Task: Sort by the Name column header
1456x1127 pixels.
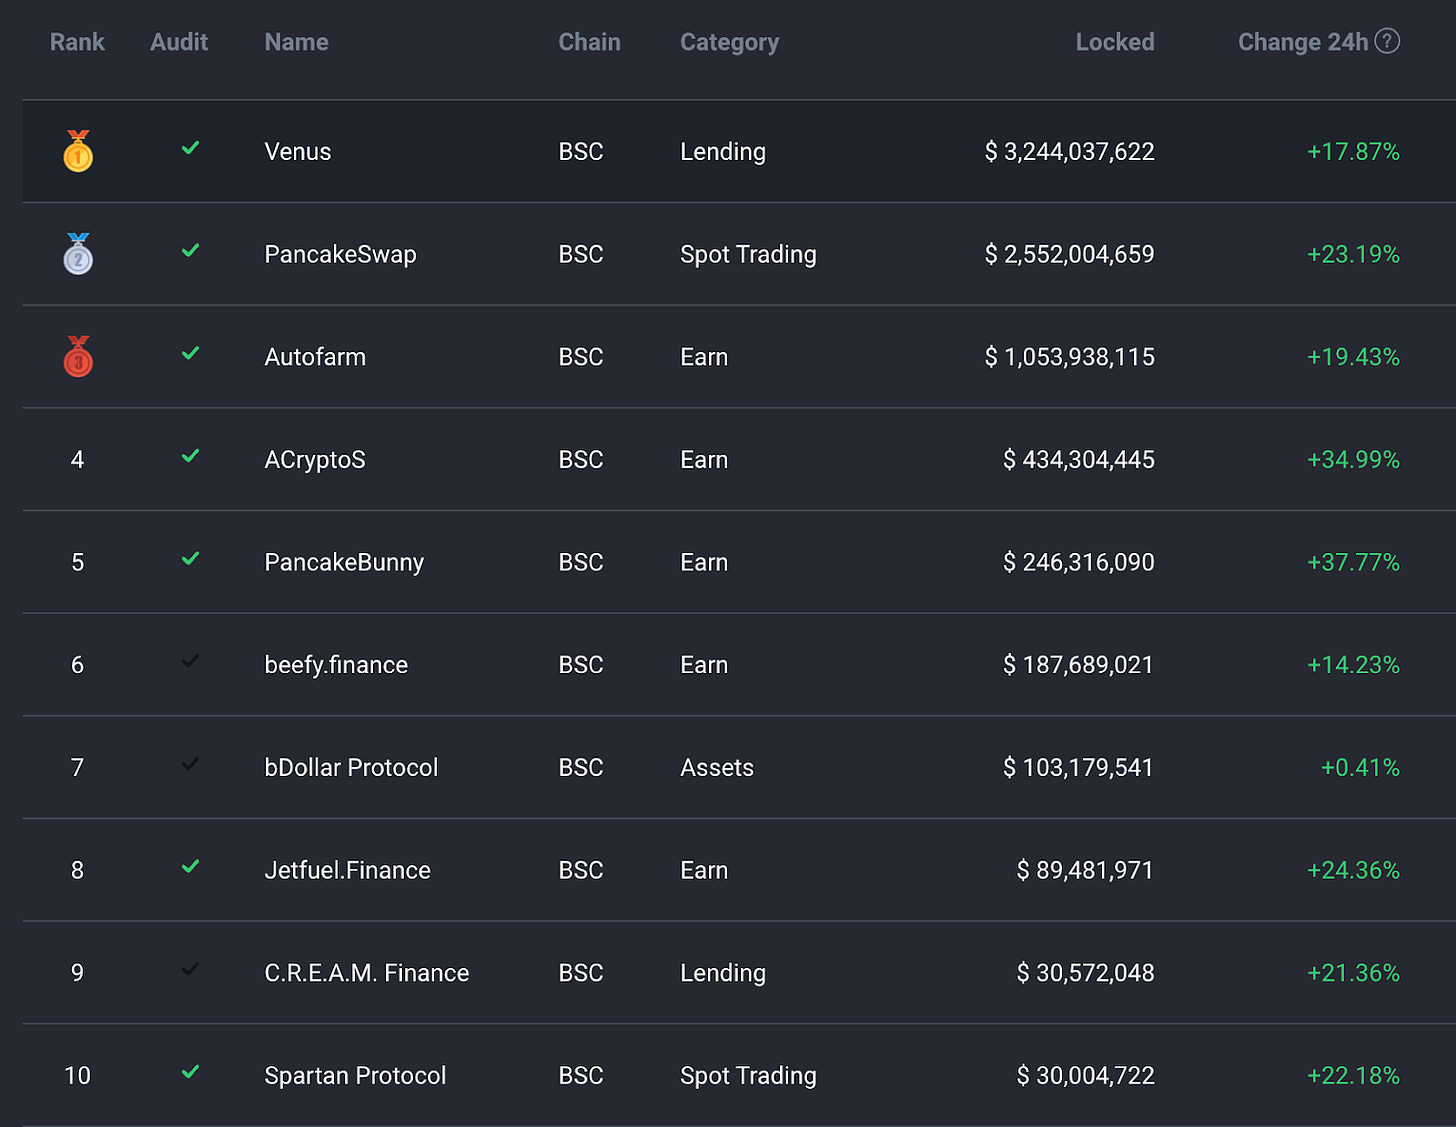Action: 296,42
